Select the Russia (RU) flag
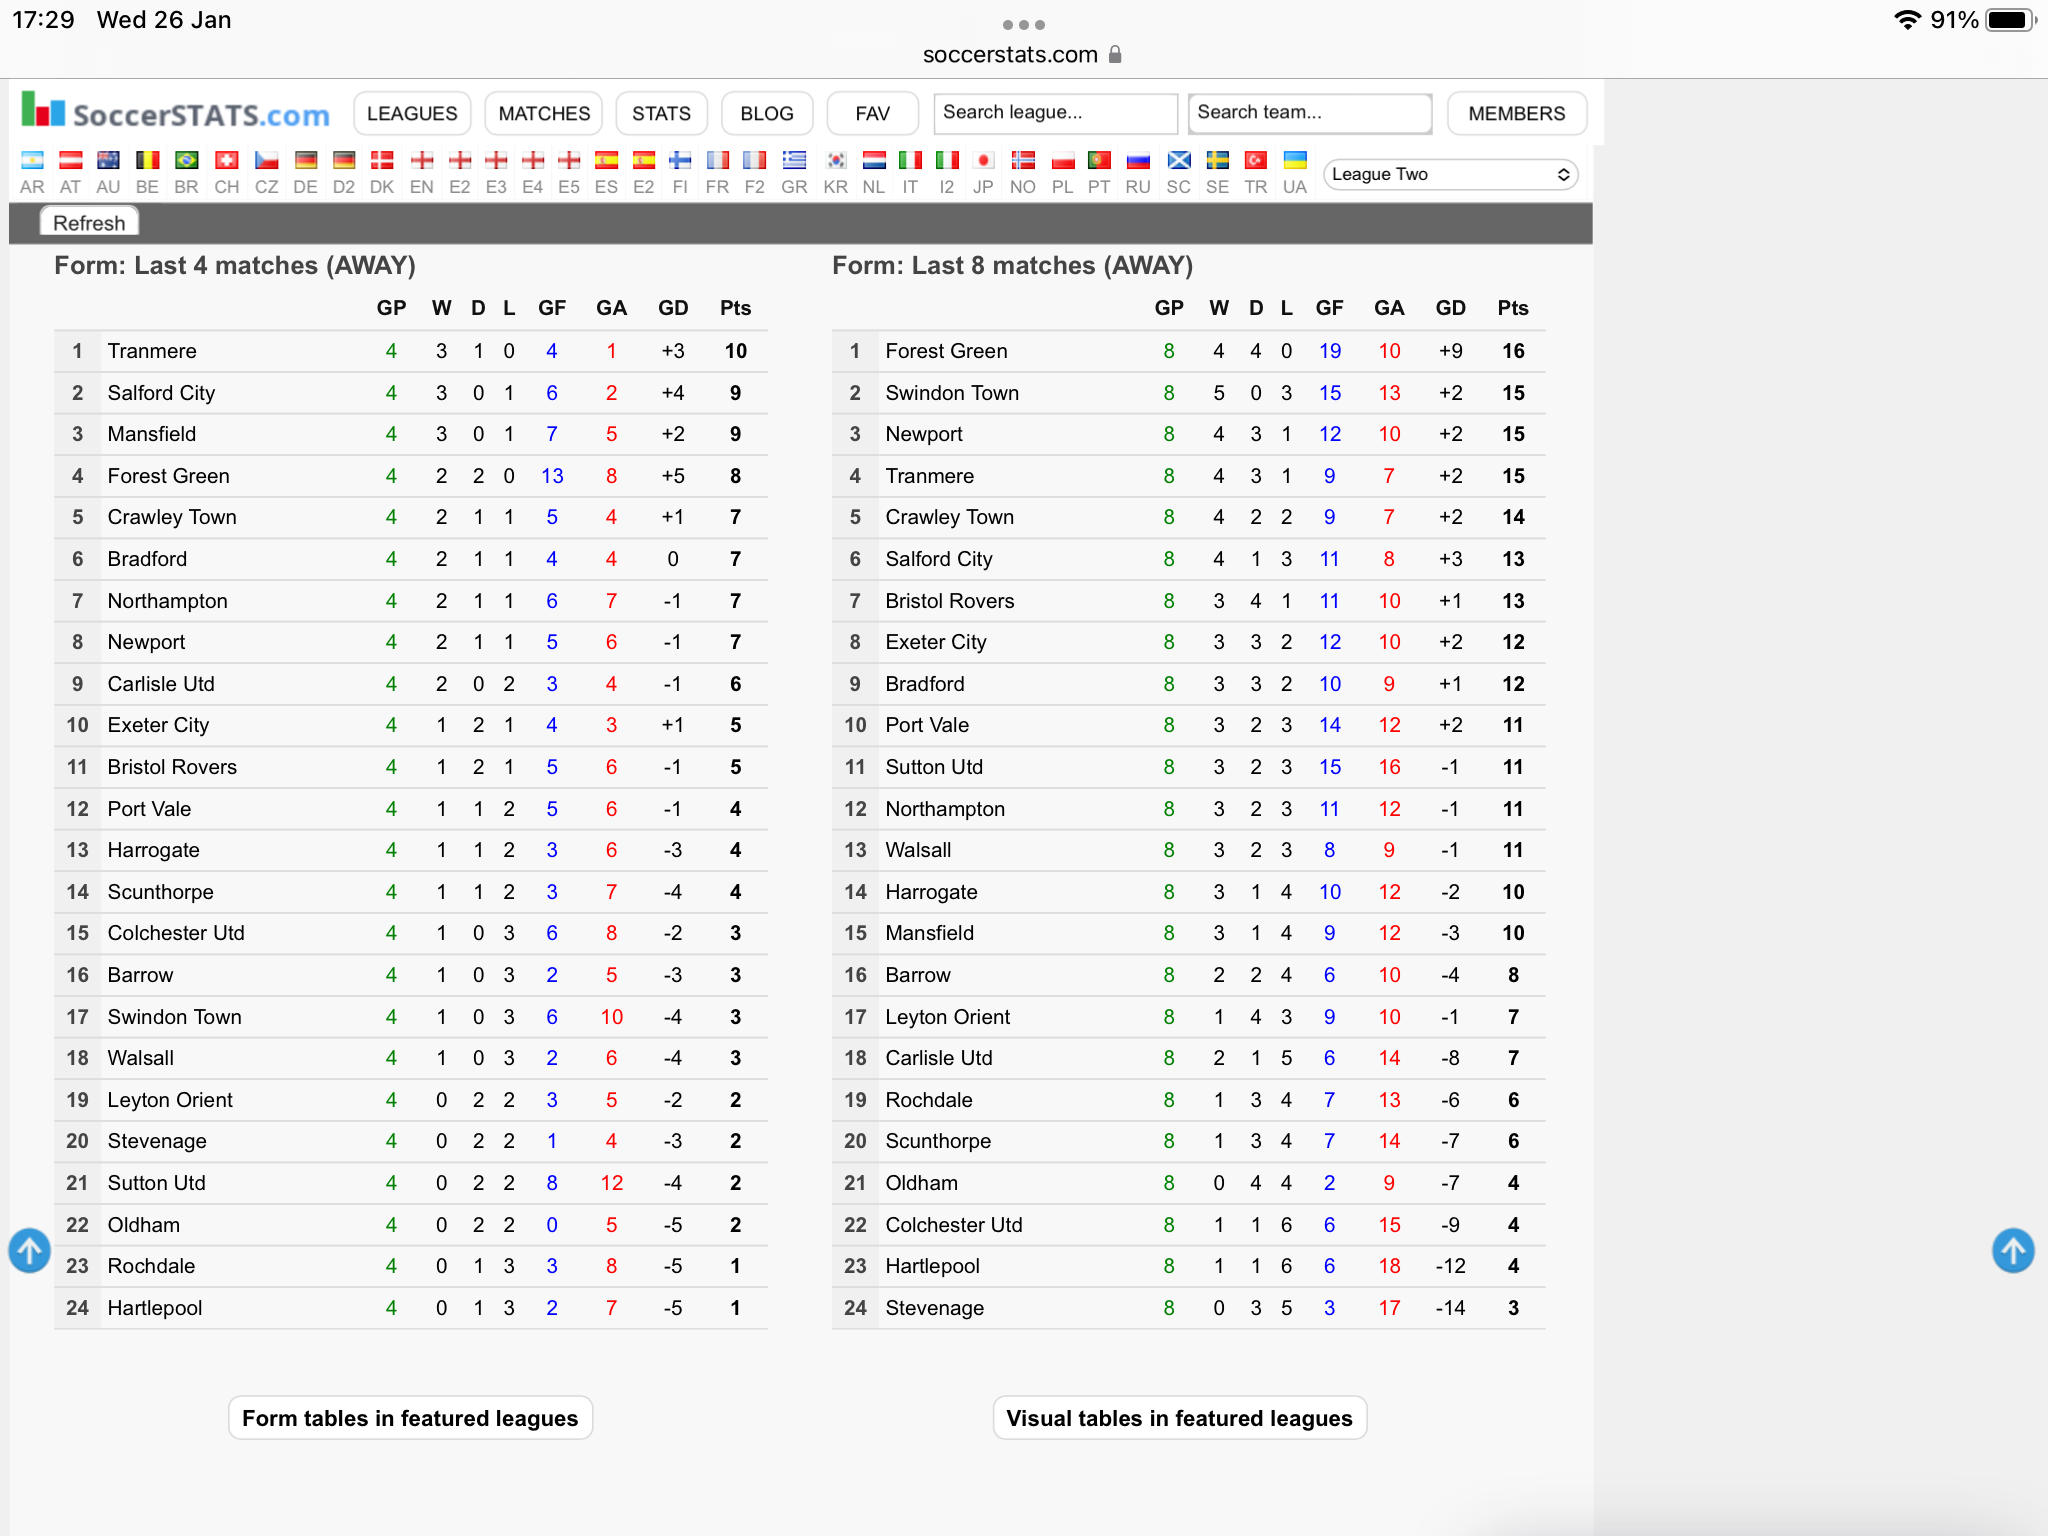2048x1536 pixels. (1138, 160)
